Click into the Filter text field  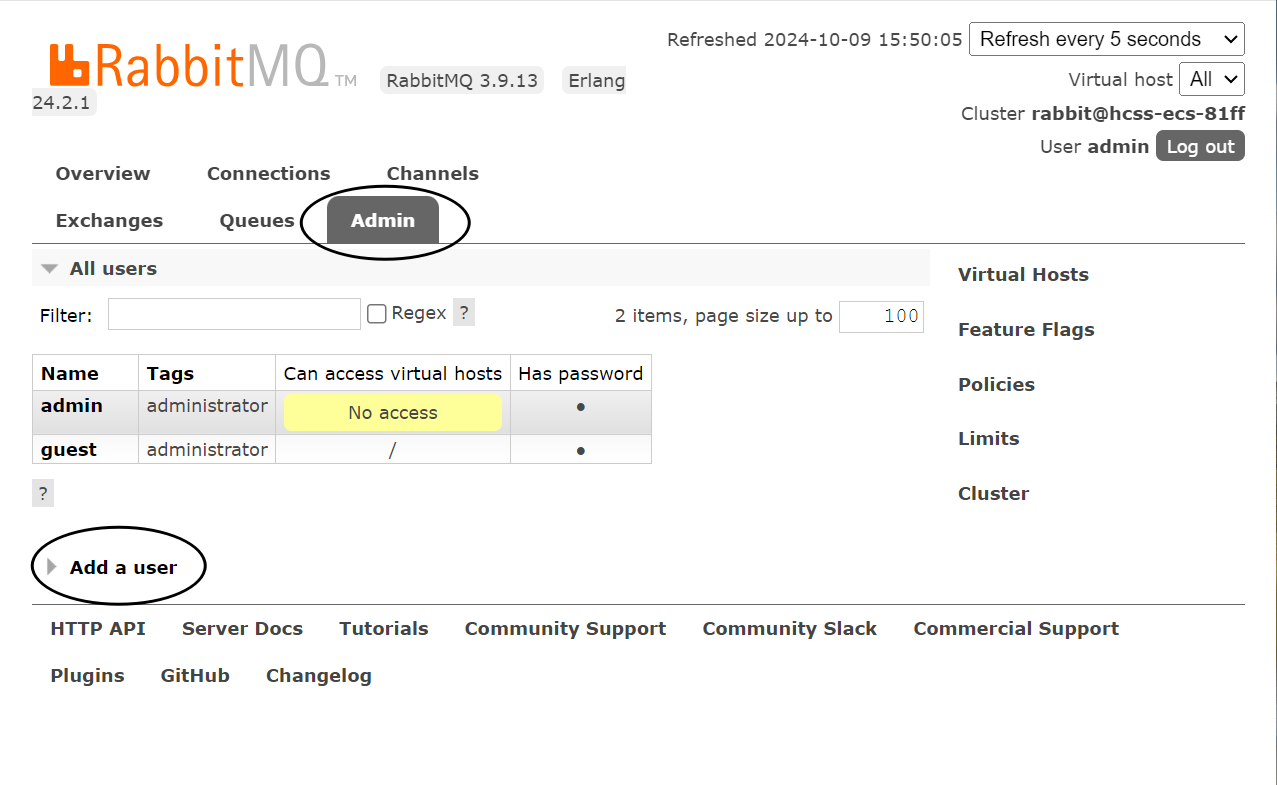[x=234, y=314]
